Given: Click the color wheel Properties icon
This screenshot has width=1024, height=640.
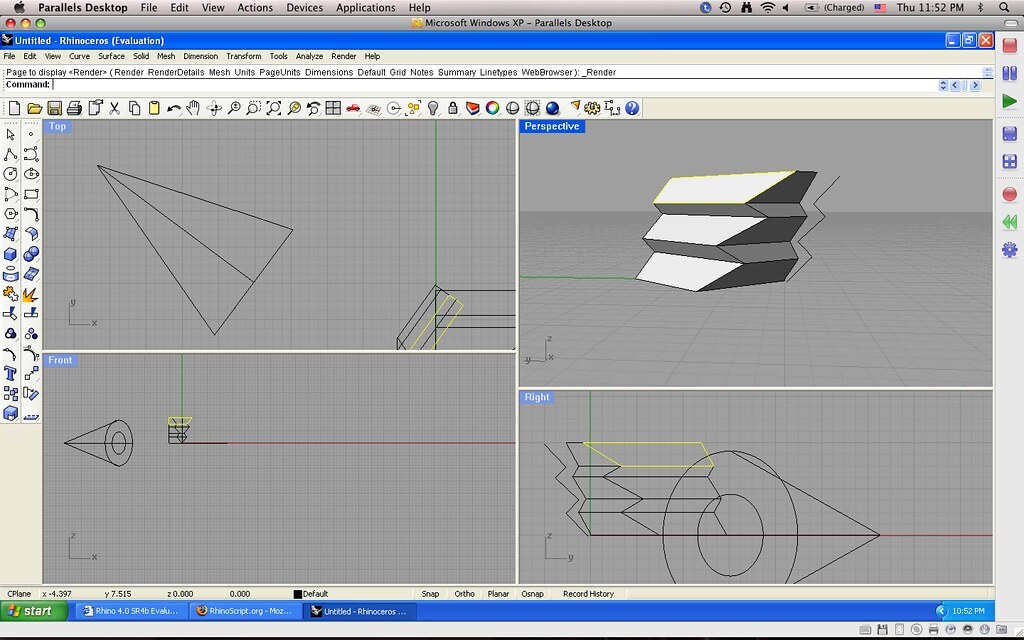Looking at the screenshot, I should 492,108.
